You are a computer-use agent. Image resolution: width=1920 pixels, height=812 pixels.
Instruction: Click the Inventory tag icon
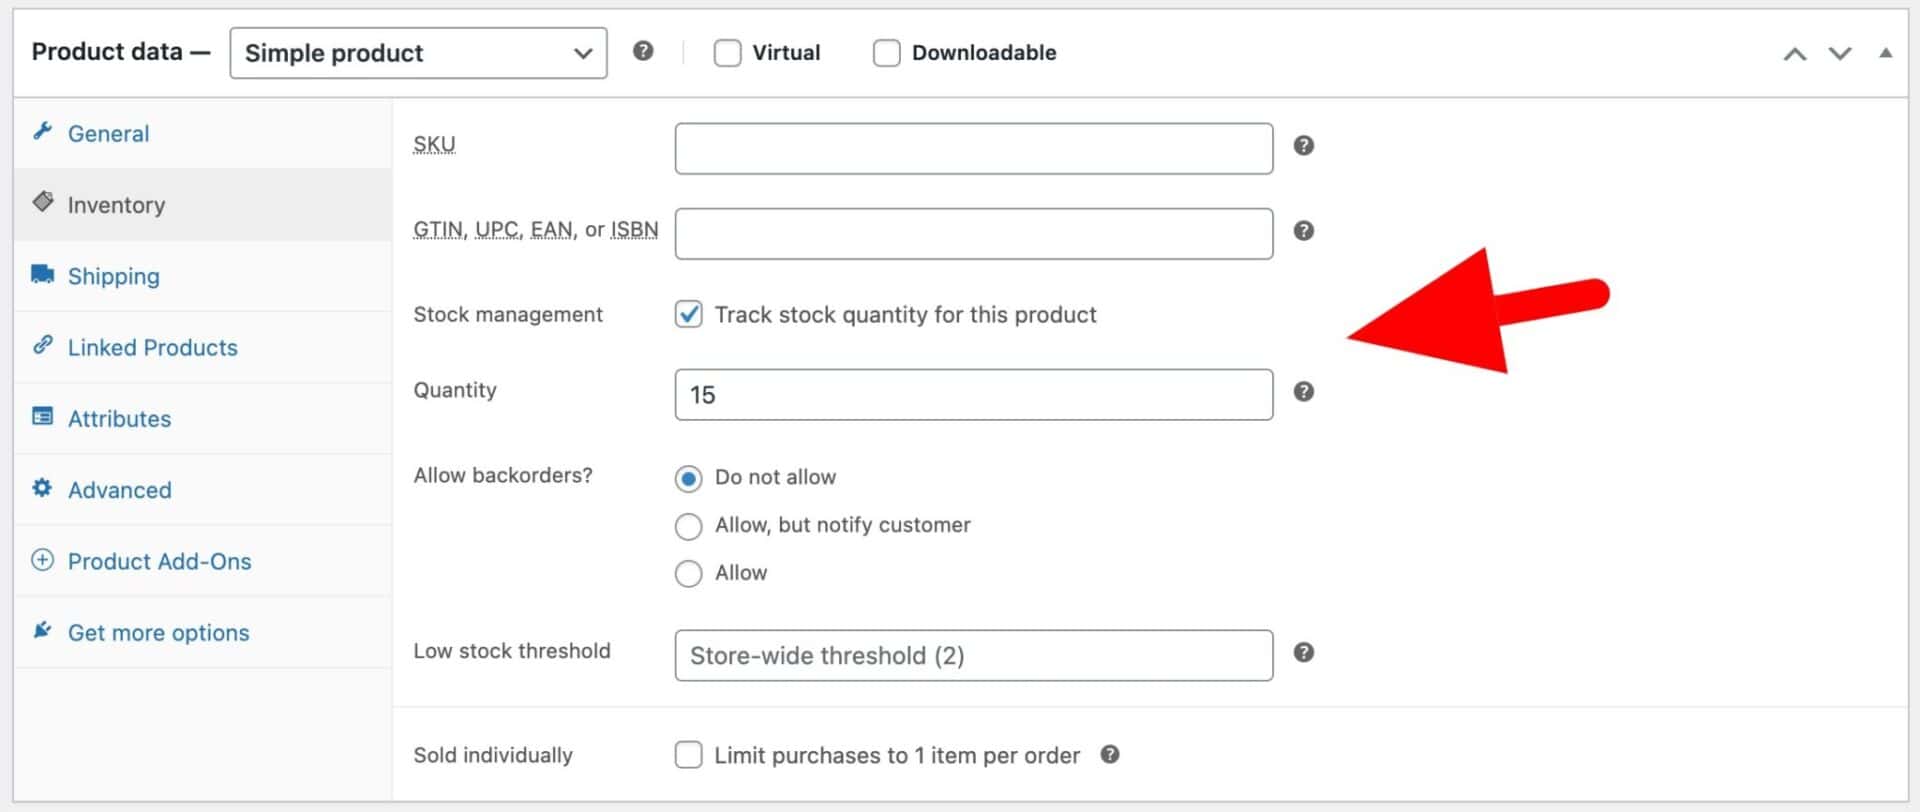click(43, 202)
